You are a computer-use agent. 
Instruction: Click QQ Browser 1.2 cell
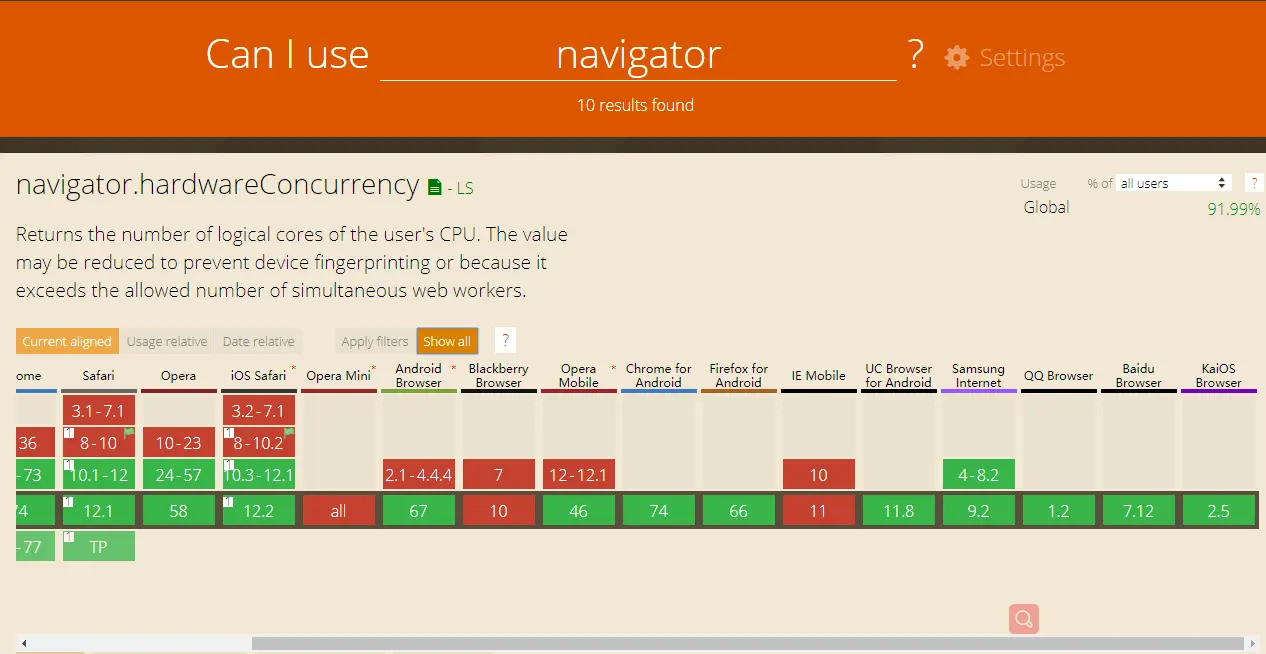click(x=1059, y=511)
